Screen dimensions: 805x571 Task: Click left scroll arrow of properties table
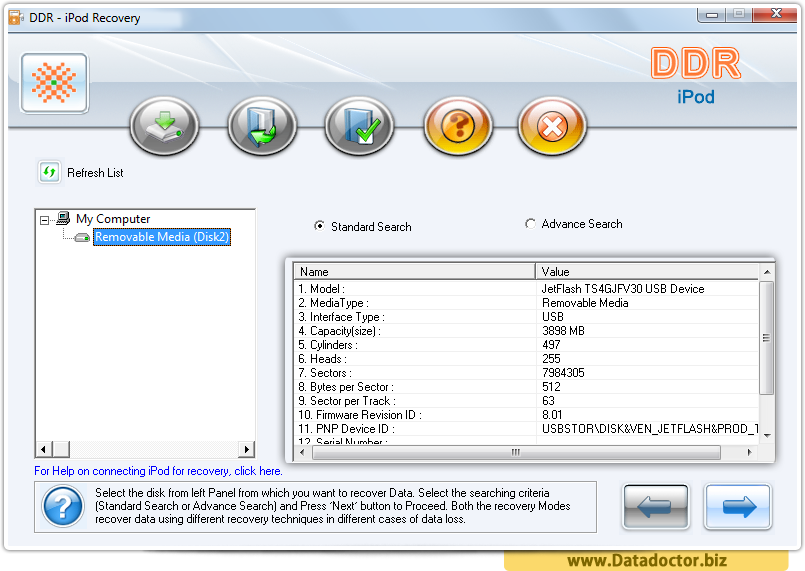pos(302,452)
